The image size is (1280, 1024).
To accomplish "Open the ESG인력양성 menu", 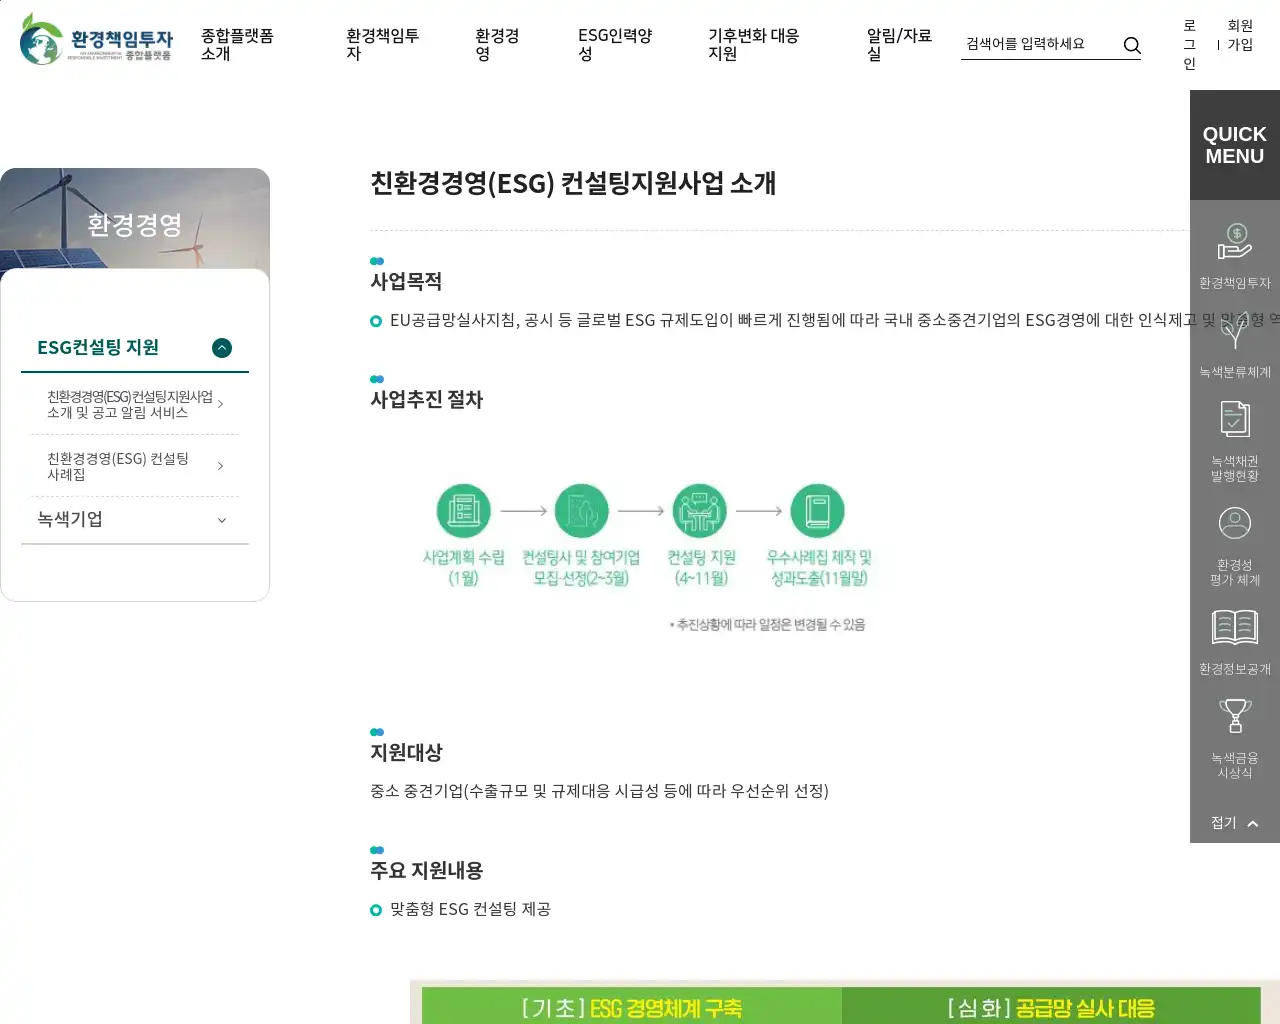I will point(614,45).
